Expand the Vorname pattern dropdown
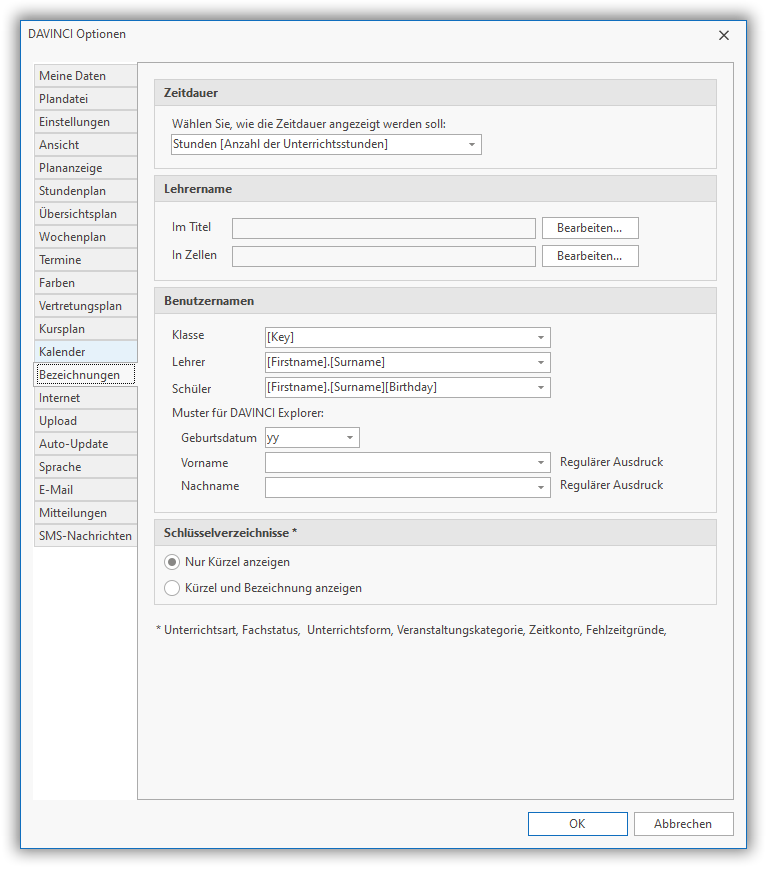 pos(540,463)
